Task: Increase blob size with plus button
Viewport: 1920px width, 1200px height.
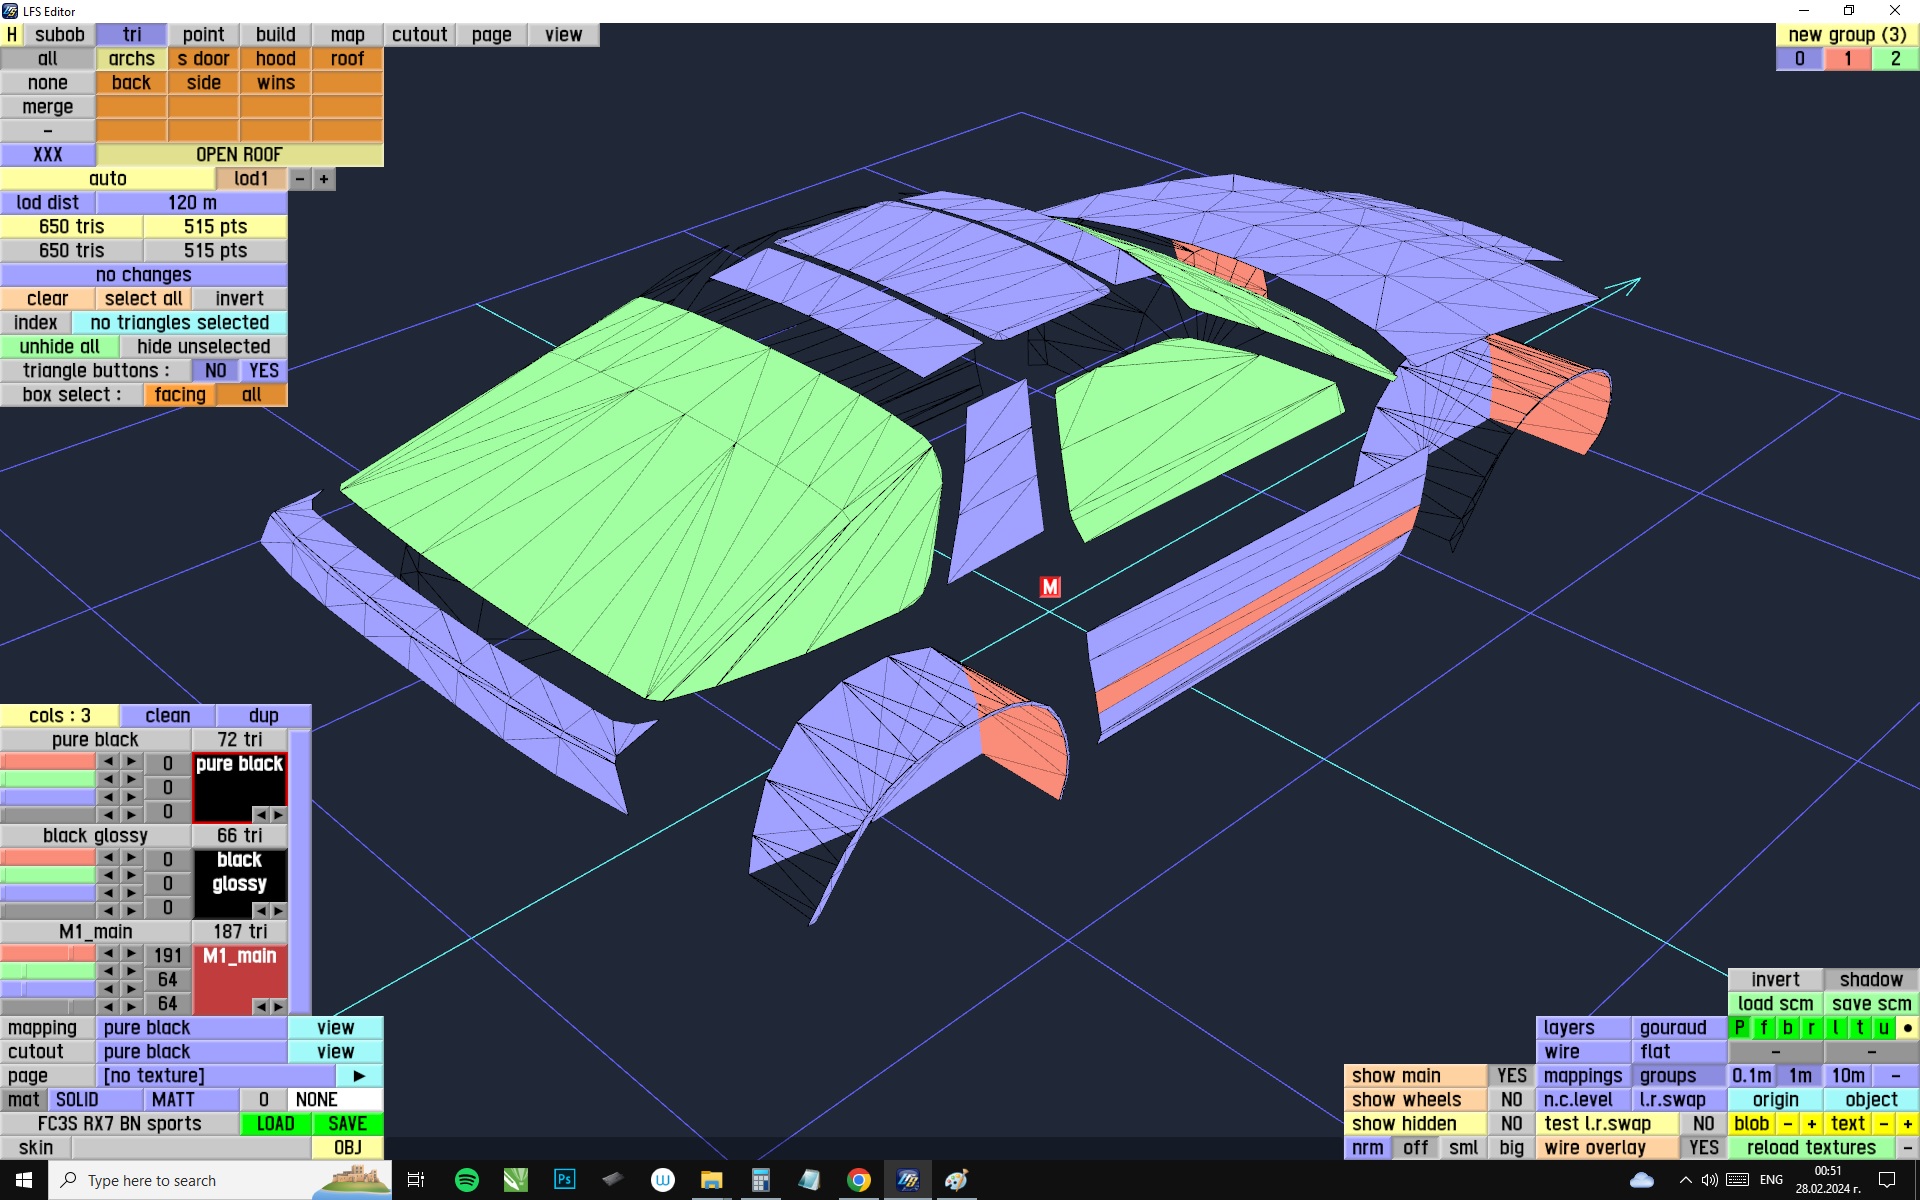Action: coord(1811,1124)
